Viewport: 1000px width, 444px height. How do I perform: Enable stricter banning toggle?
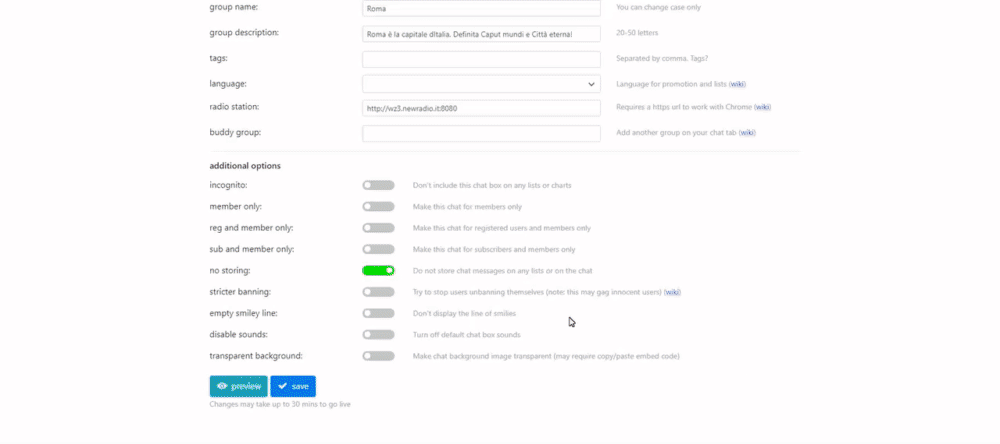pos(378,292)
